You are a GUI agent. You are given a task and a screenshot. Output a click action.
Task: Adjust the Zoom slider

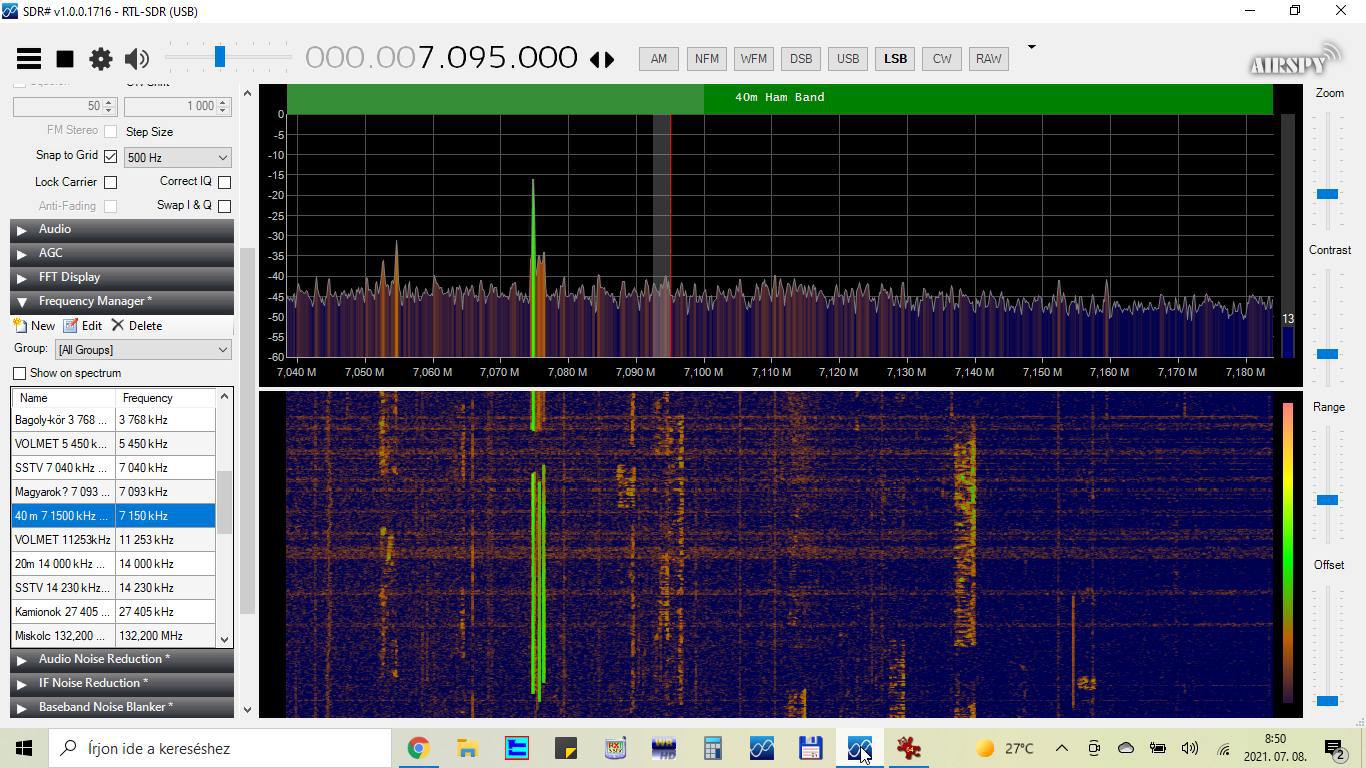click(x=1327, y=193)
